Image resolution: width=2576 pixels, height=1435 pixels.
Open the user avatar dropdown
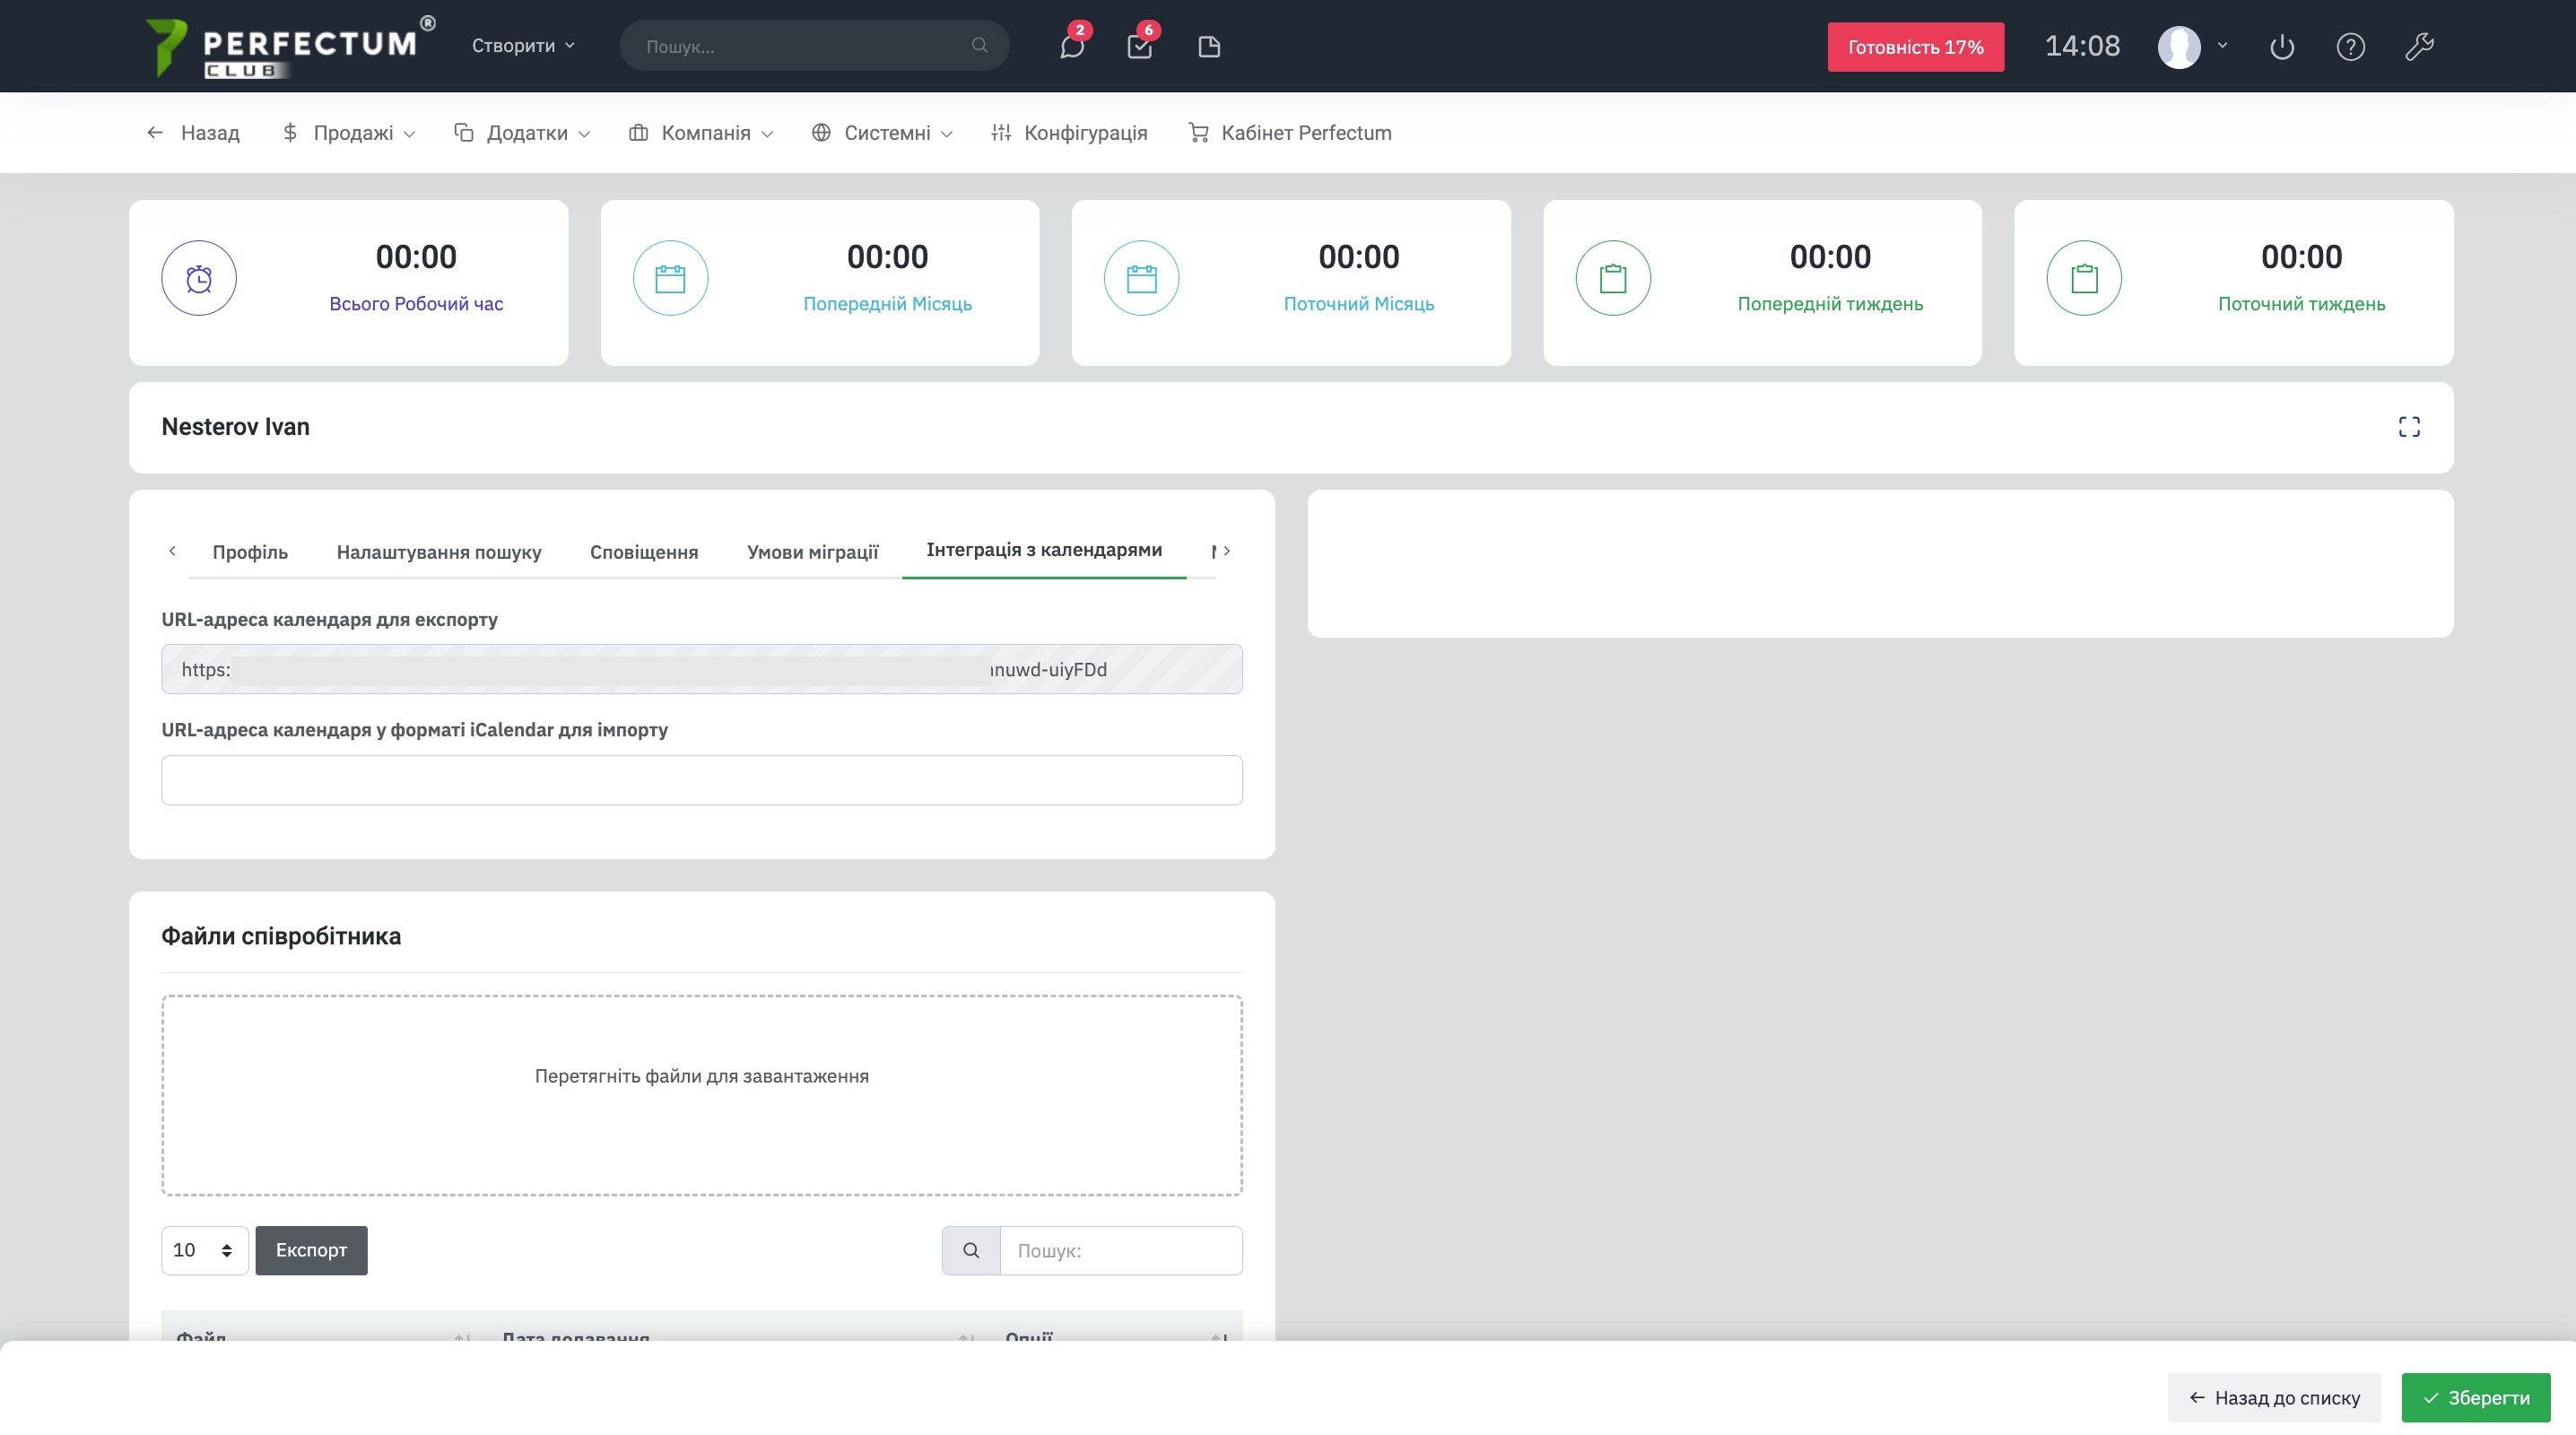tap(2191, 47)
